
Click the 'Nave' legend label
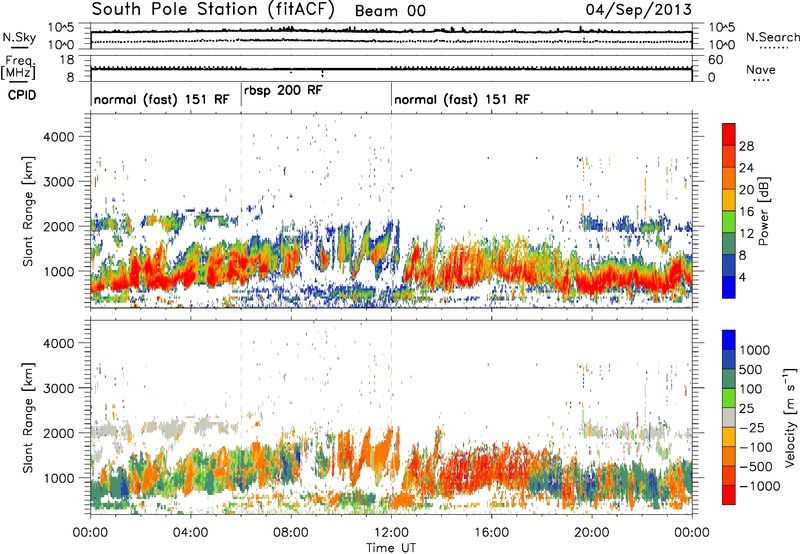point(761,70)
